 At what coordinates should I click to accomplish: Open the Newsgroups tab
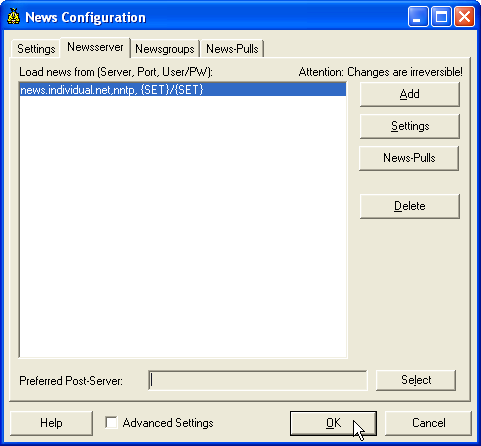165,49
